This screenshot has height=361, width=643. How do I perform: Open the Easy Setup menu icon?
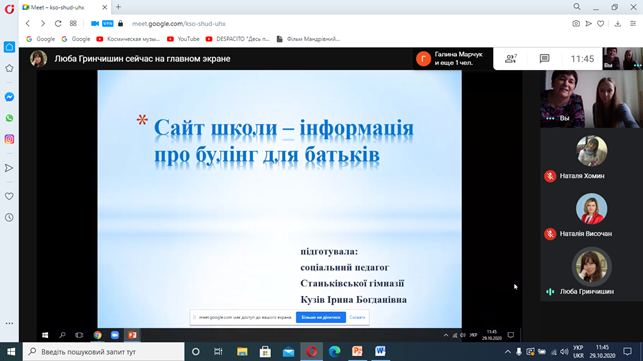(633, 23)
